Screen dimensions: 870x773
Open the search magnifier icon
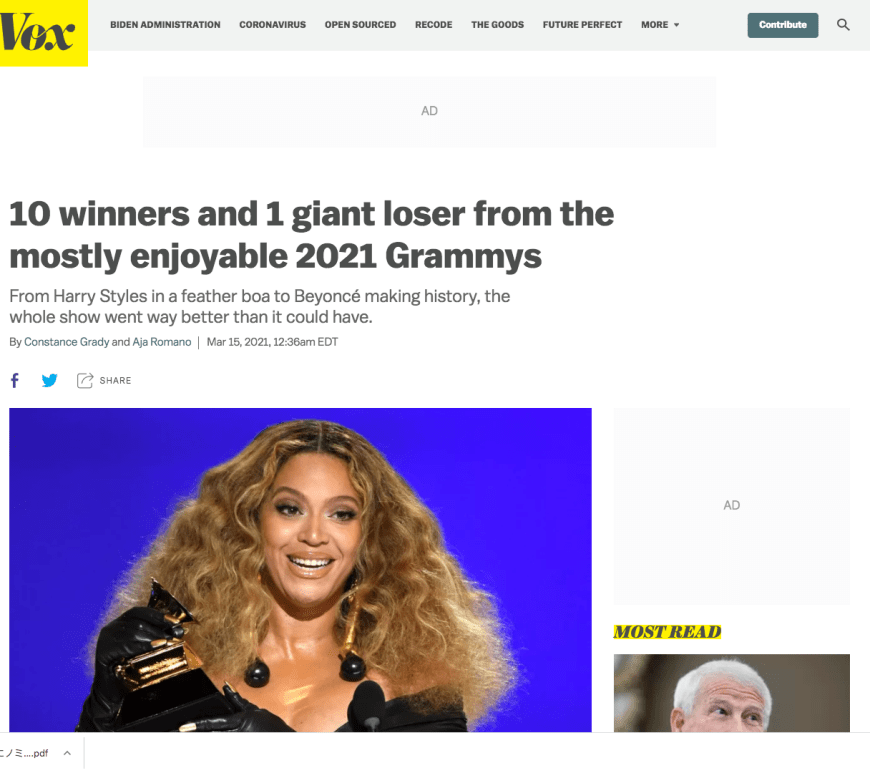[x=843, y=25]
